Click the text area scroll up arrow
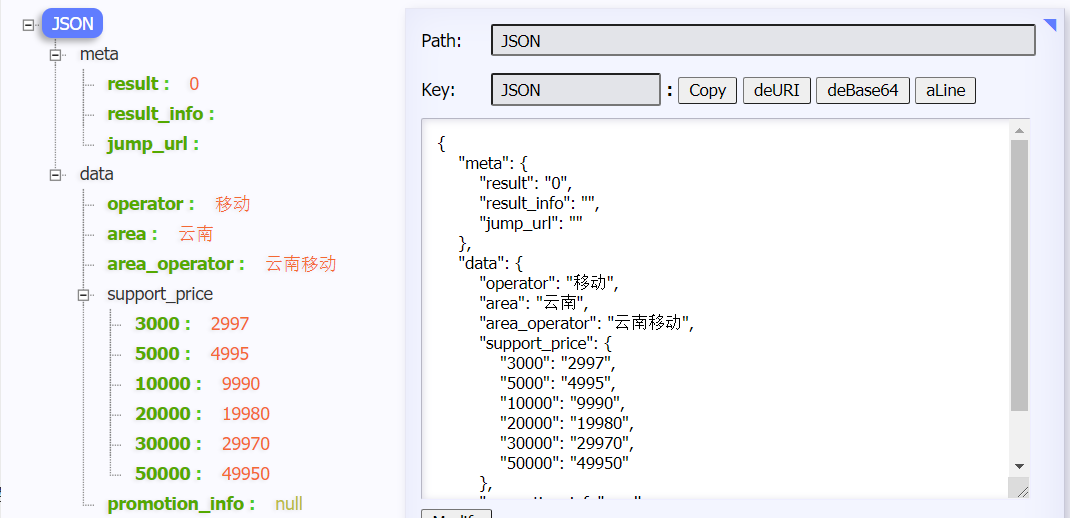 (1019, 130)
